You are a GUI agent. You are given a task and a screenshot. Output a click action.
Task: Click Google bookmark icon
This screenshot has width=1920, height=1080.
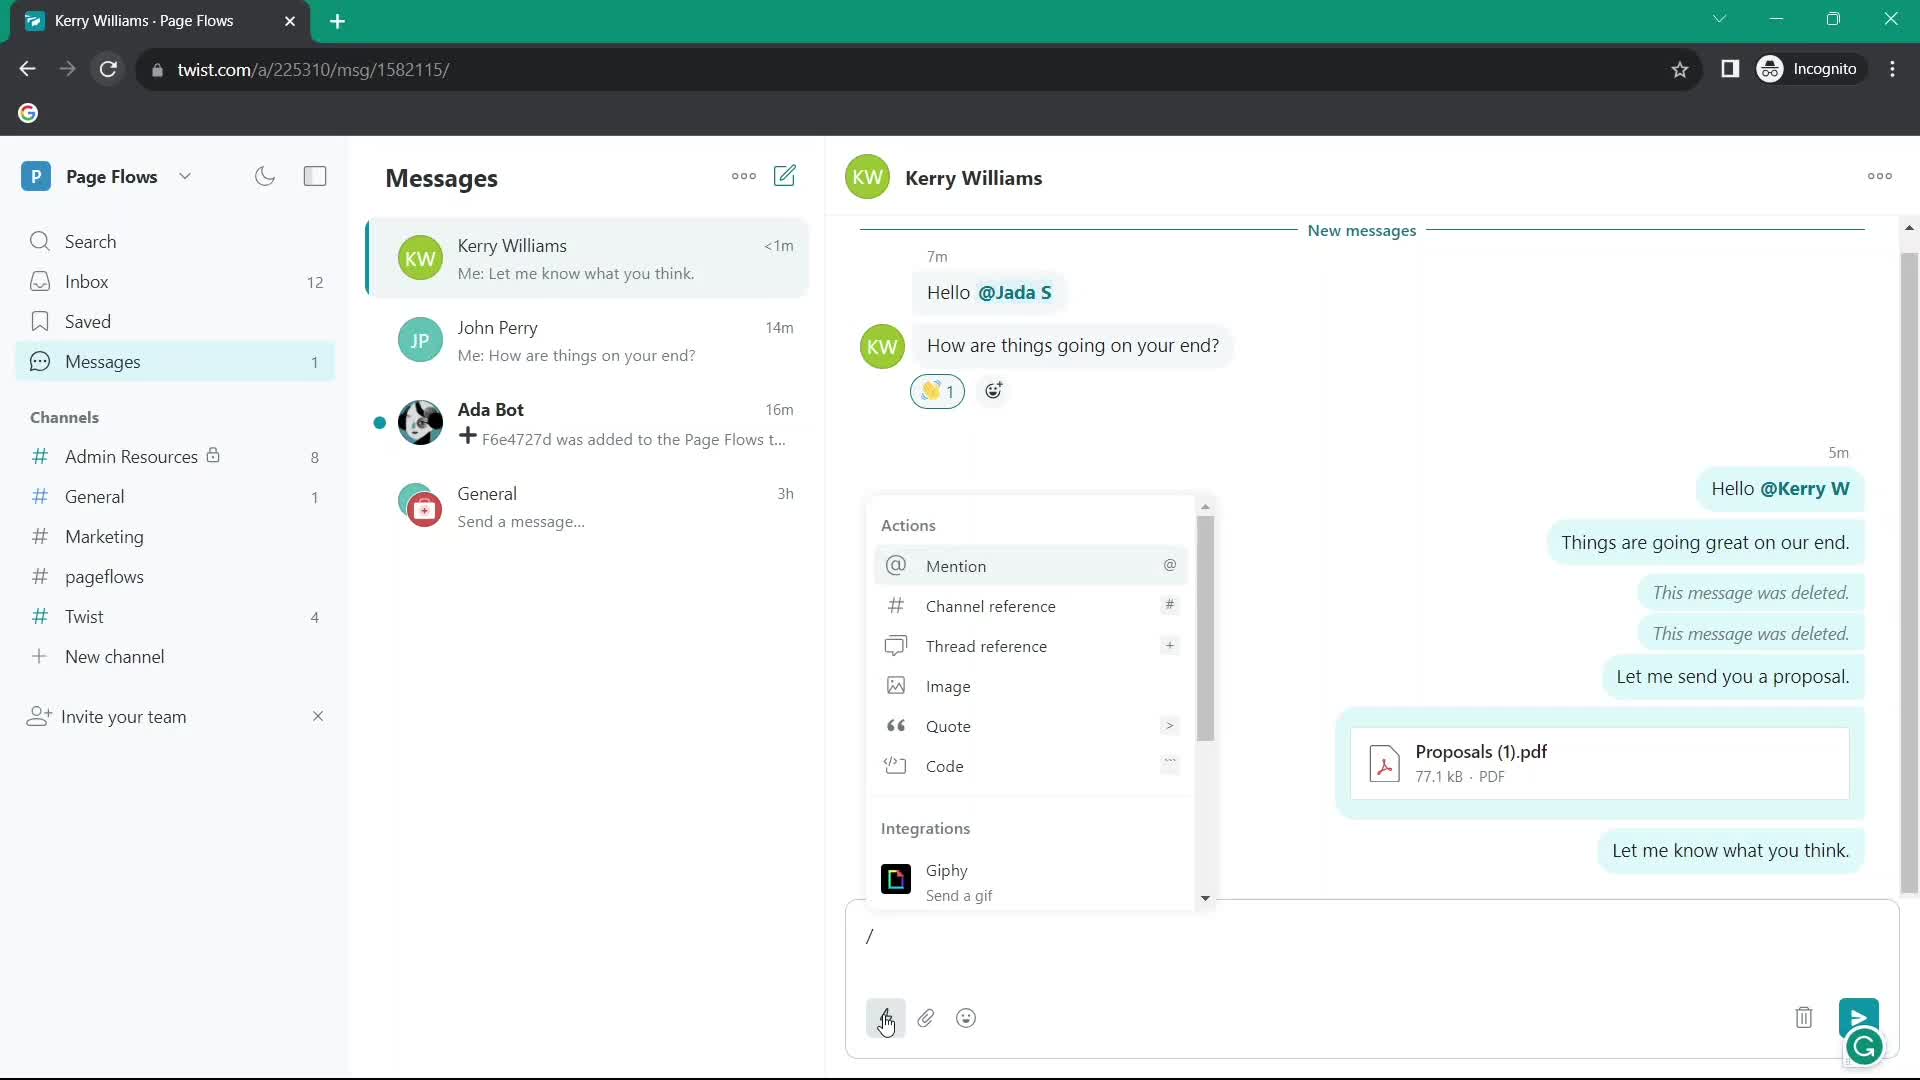point(28,113)
